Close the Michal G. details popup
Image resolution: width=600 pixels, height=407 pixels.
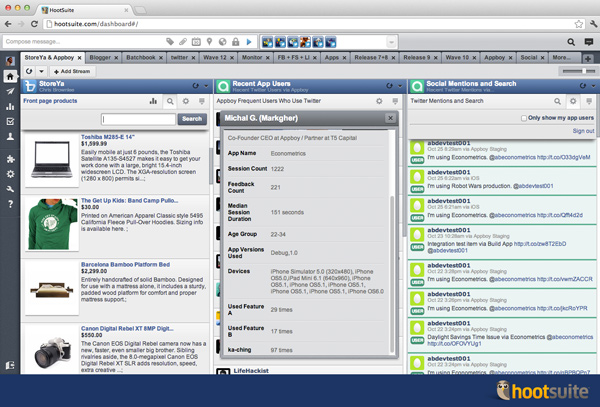(390, 118)
